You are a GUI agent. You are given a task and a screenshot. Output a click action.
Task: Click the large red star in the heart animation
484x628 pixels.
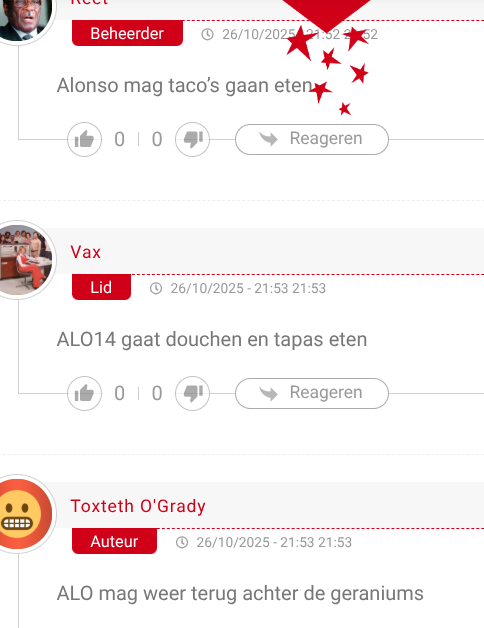point(300,43)
